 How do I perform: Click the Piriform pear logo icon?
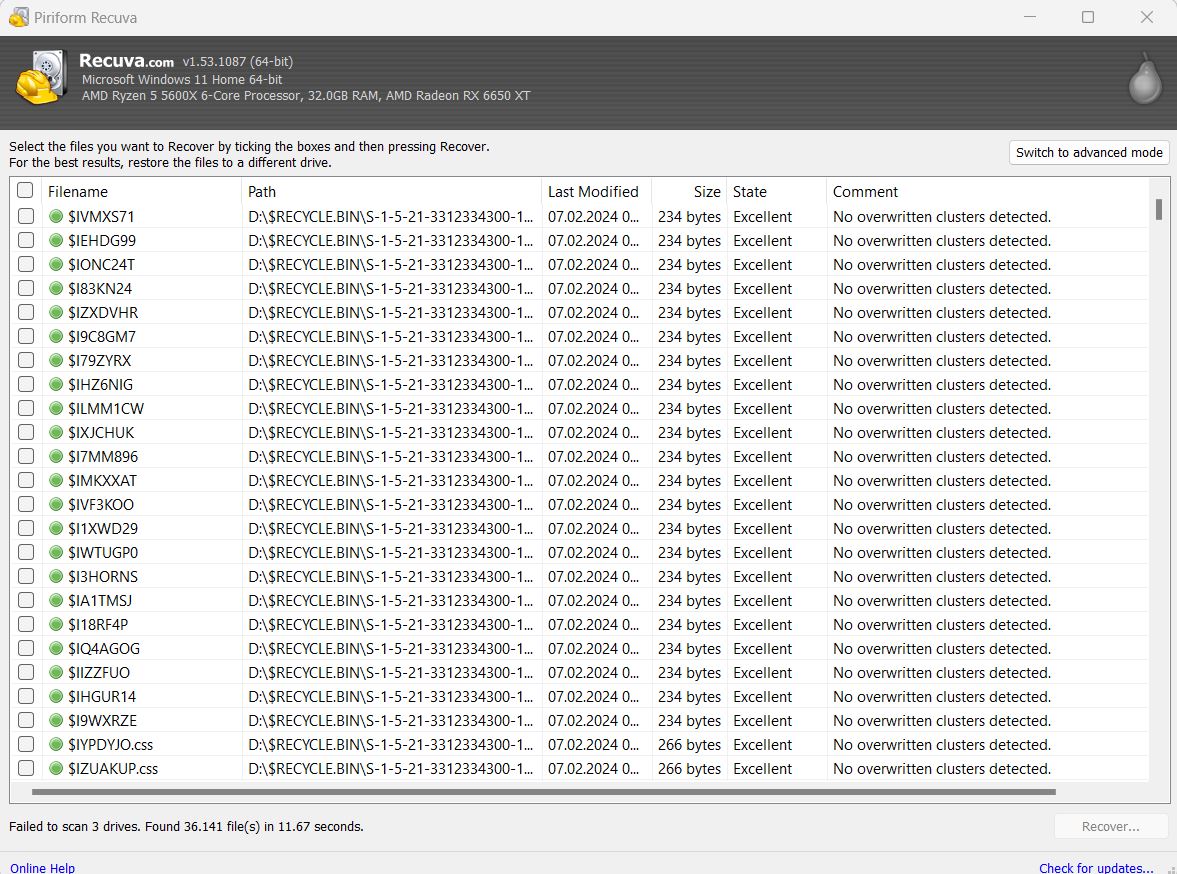[x=1145, y=78]
